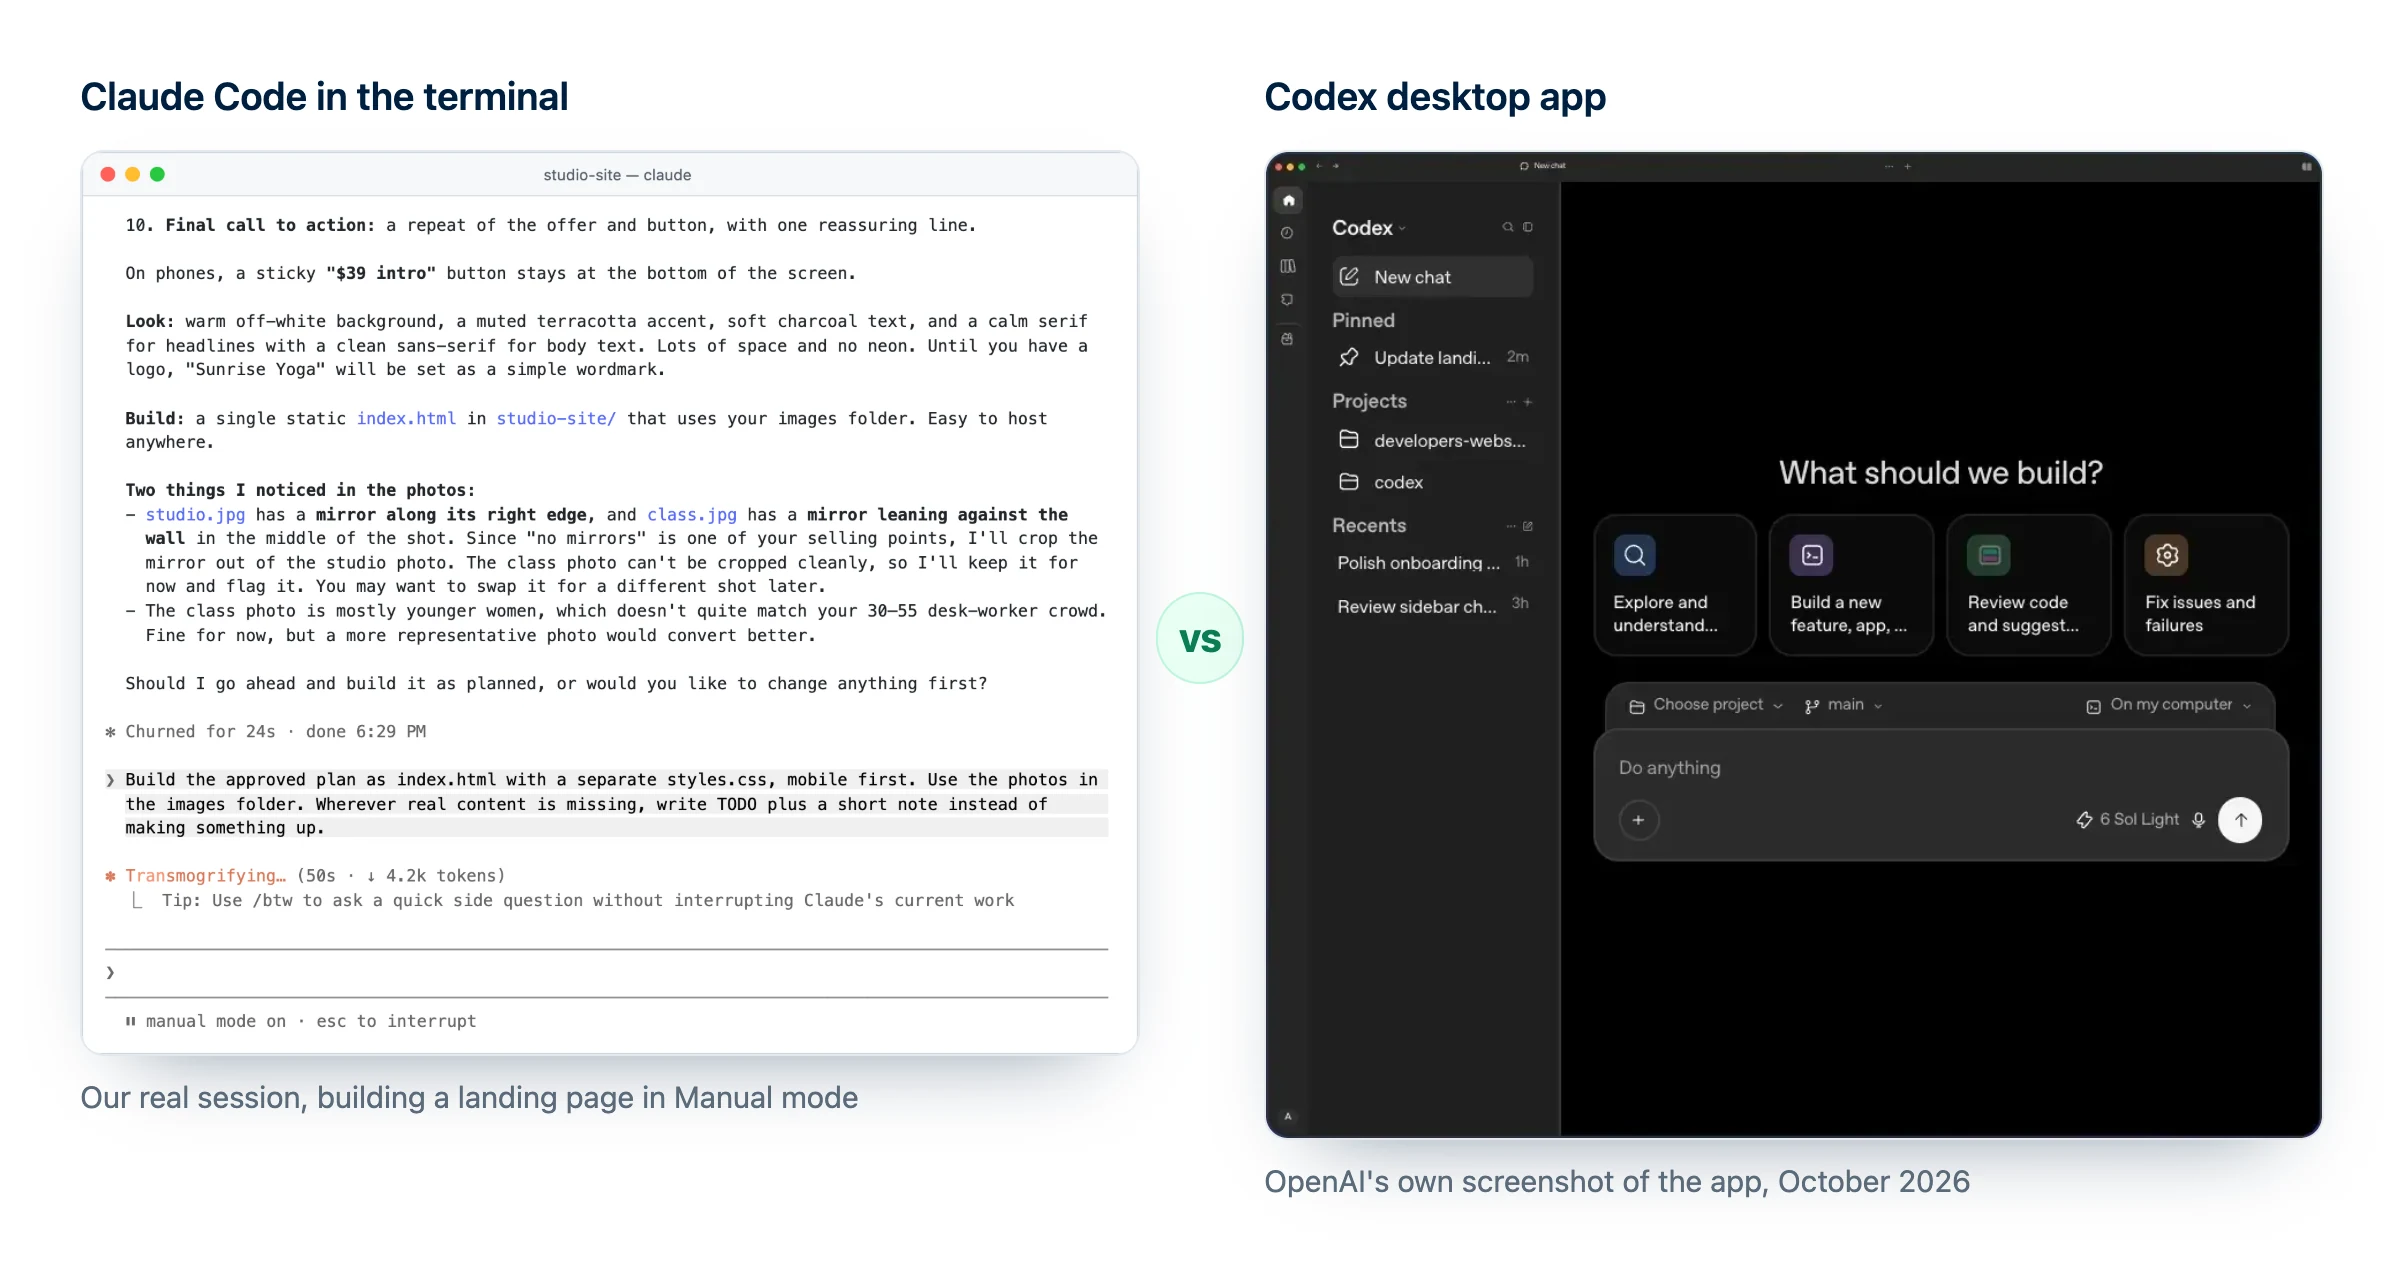Screen dimensions: 2400x1282
Task: Click the pin icon next to Update landi...
Action: click(1348, 357)
